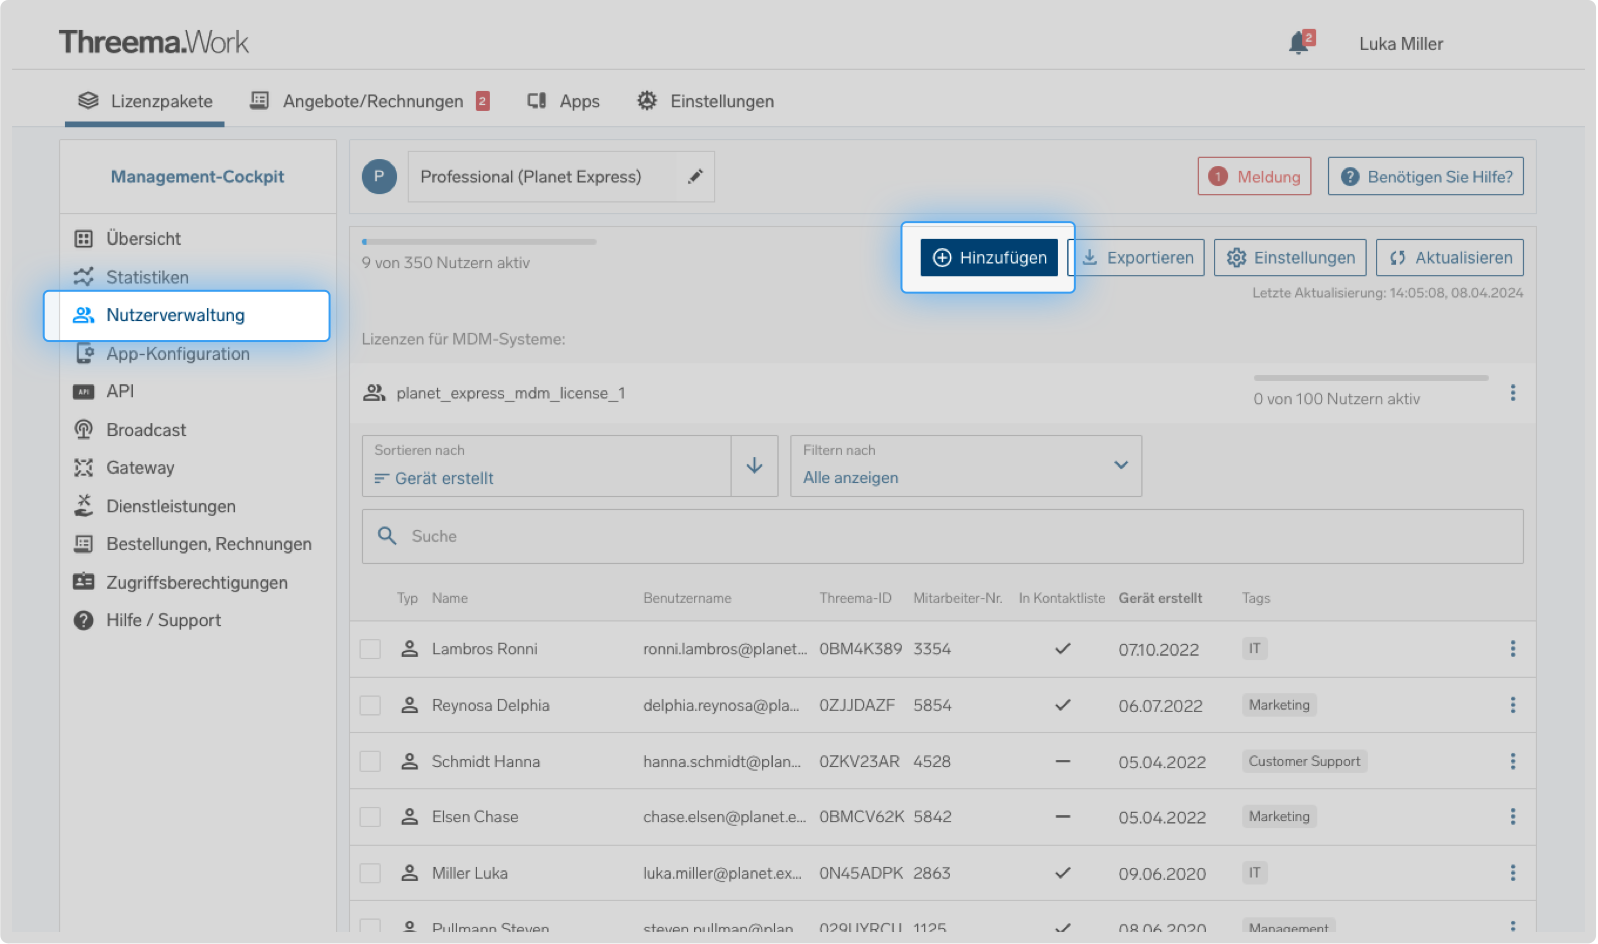The image size is (1598, 944).
Task: Open three-dot menu for Miller Luka
Action: point(1512,873)
